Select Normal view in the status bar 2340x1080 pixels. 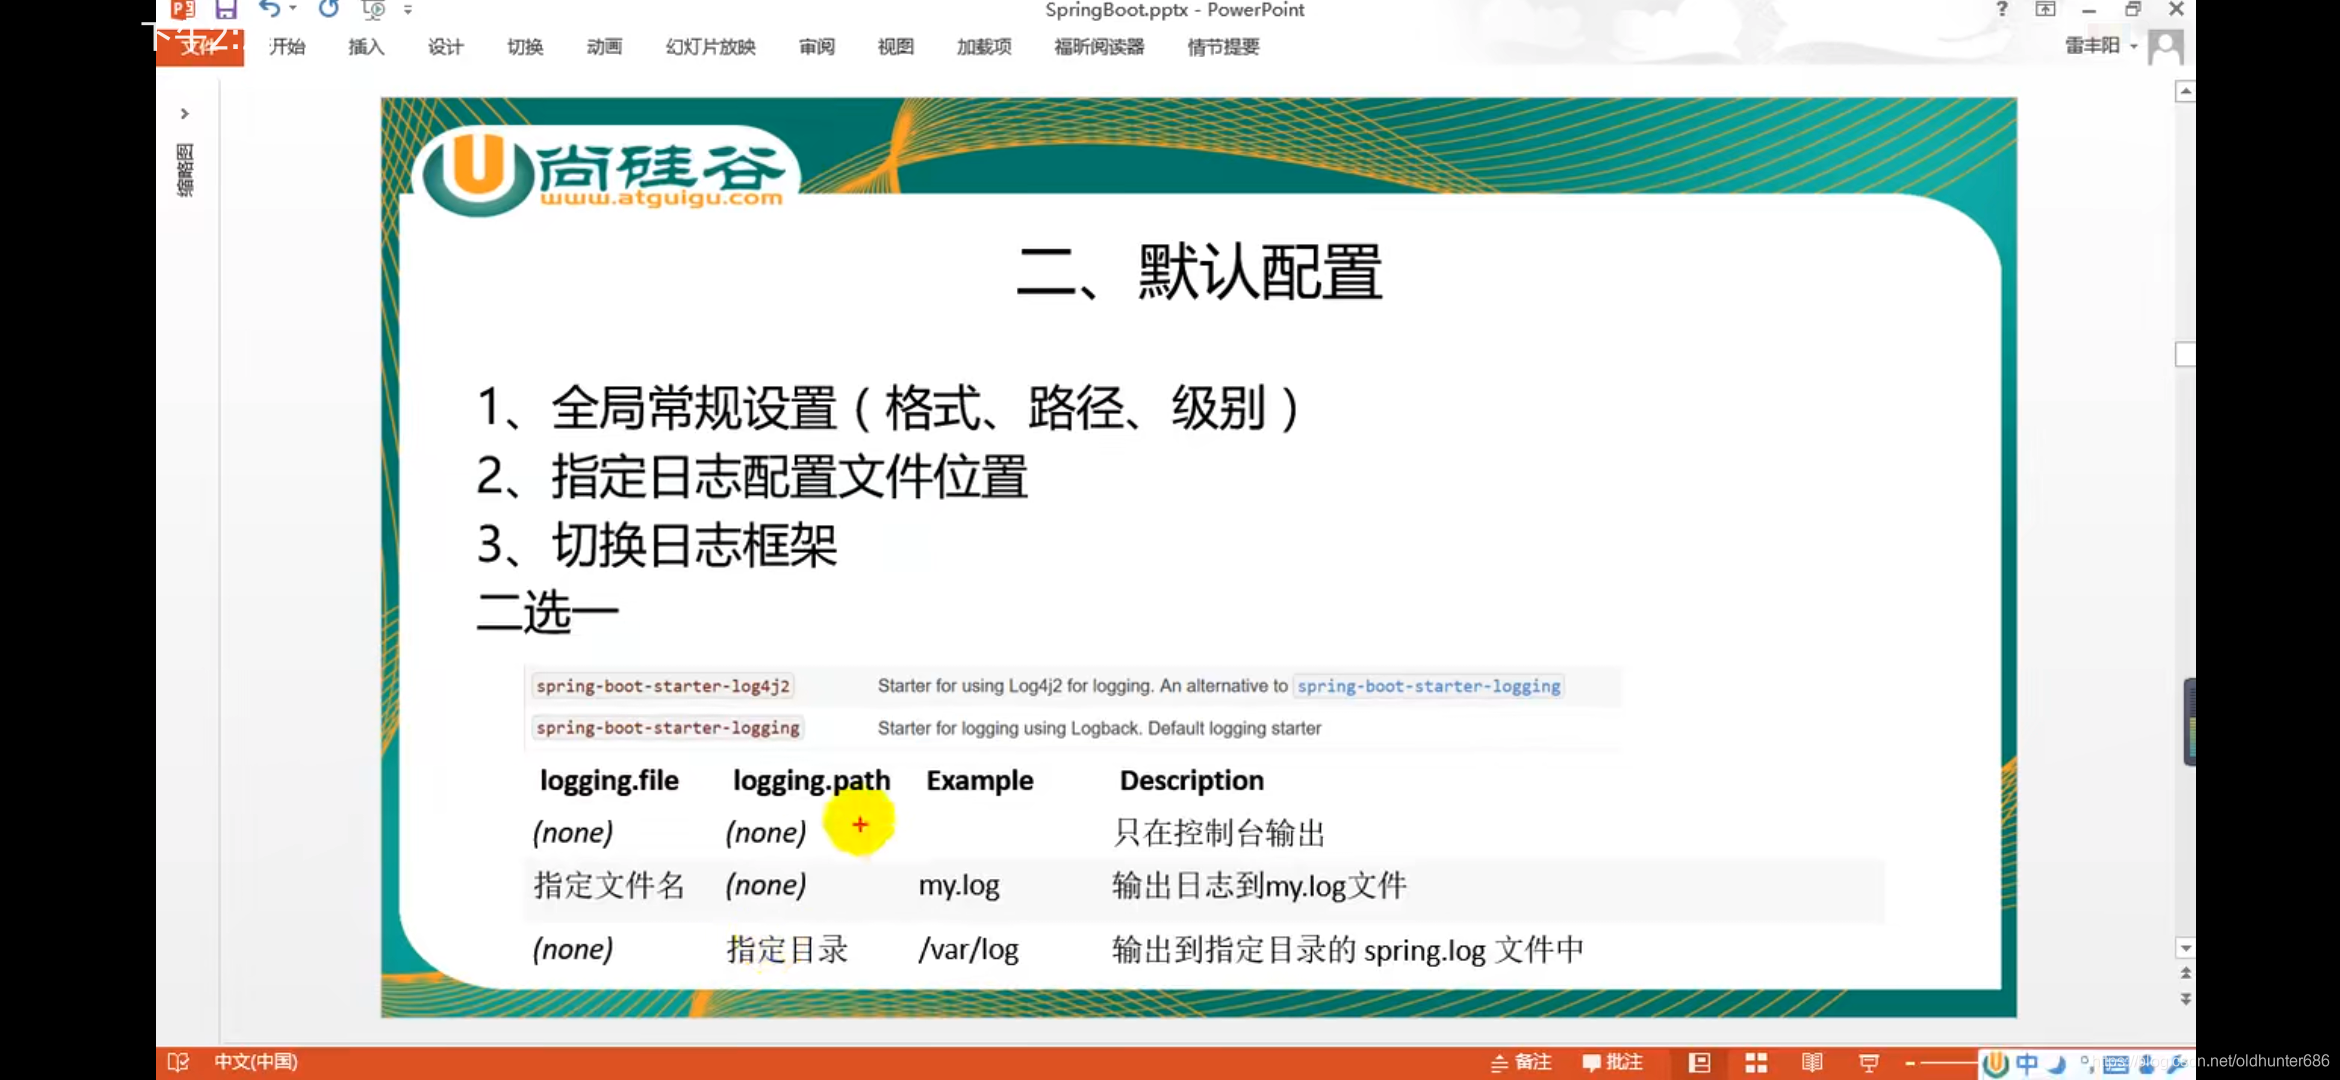coord(1700,1062)
